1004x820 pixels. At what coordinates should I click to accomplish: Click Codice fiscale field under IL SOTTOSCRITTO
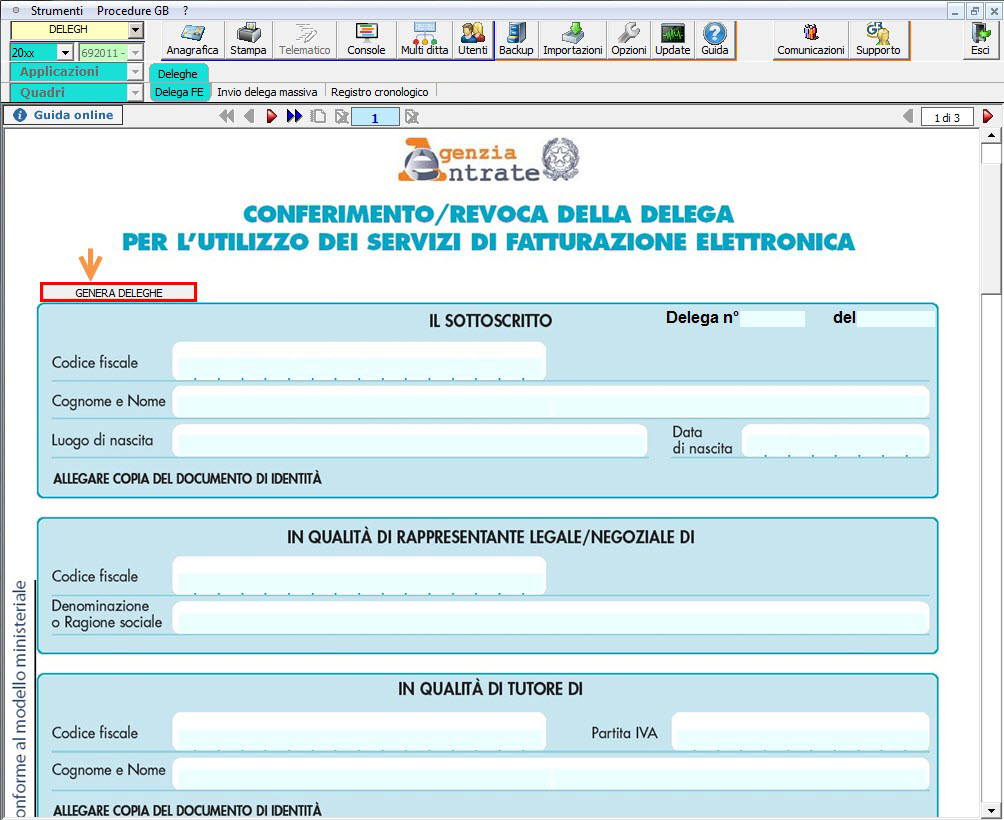tap(359, 361)
